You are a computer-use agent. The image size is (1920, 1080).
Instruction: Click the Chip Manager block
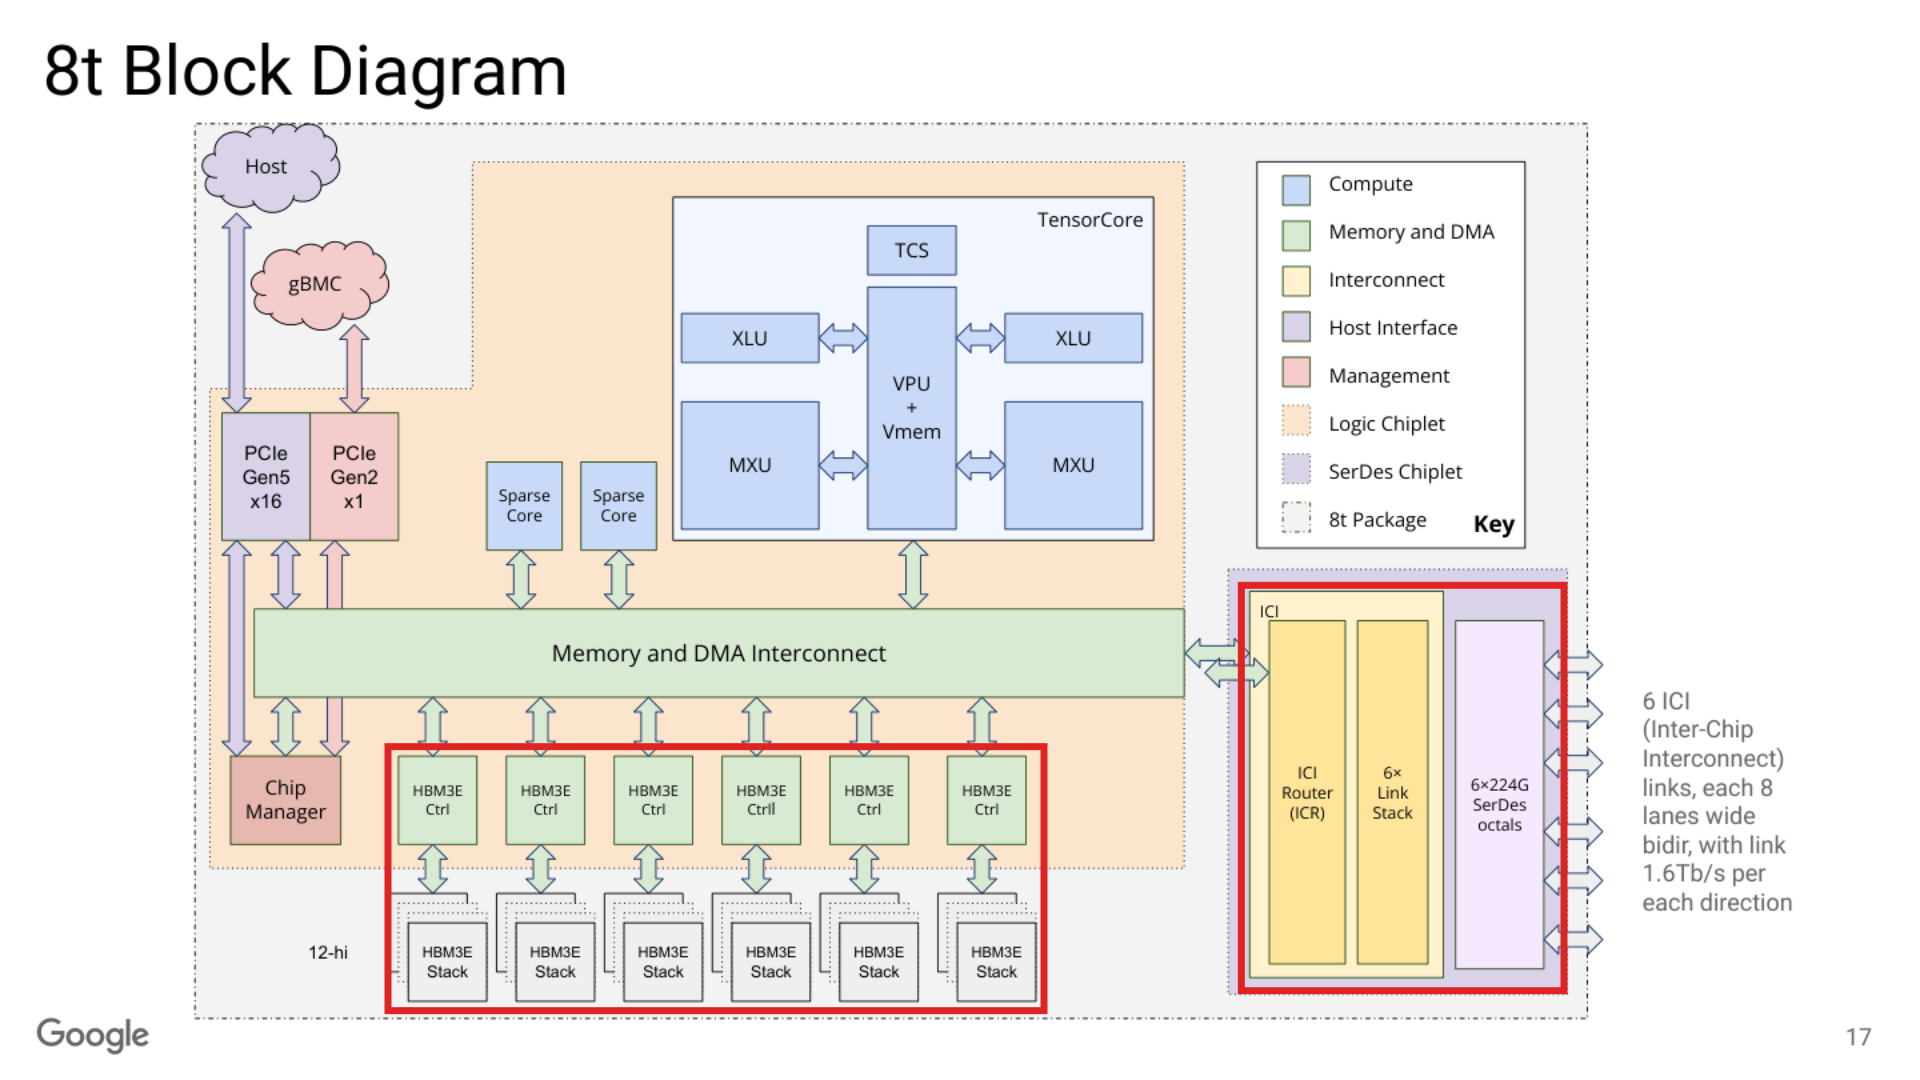(x=286, y=800)
